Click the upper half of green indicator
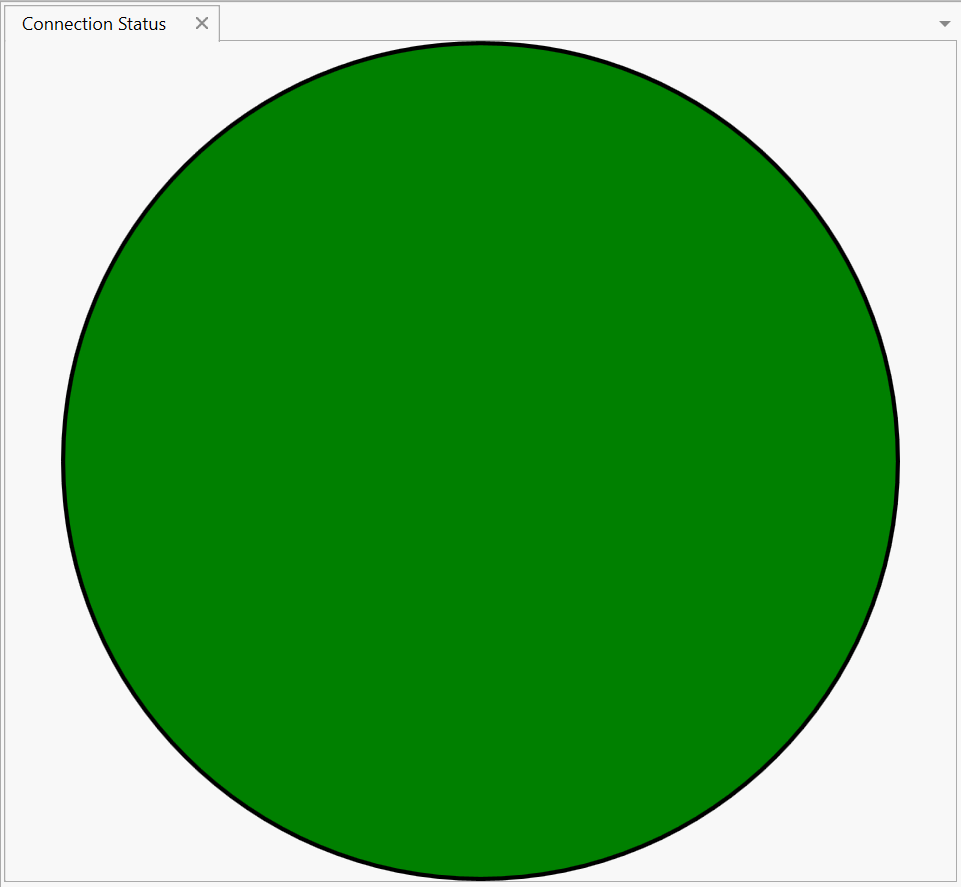 tap(480, 250)
